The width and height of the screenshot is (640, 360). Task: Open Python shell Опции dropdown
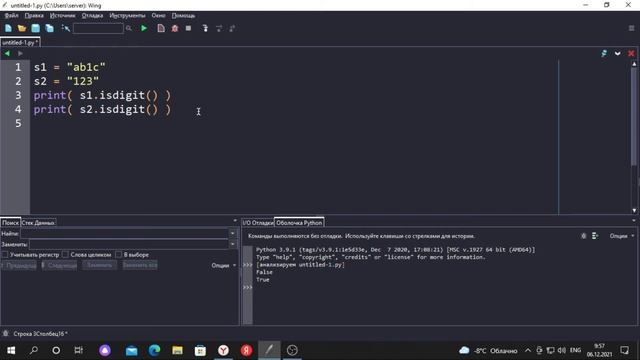622,236
